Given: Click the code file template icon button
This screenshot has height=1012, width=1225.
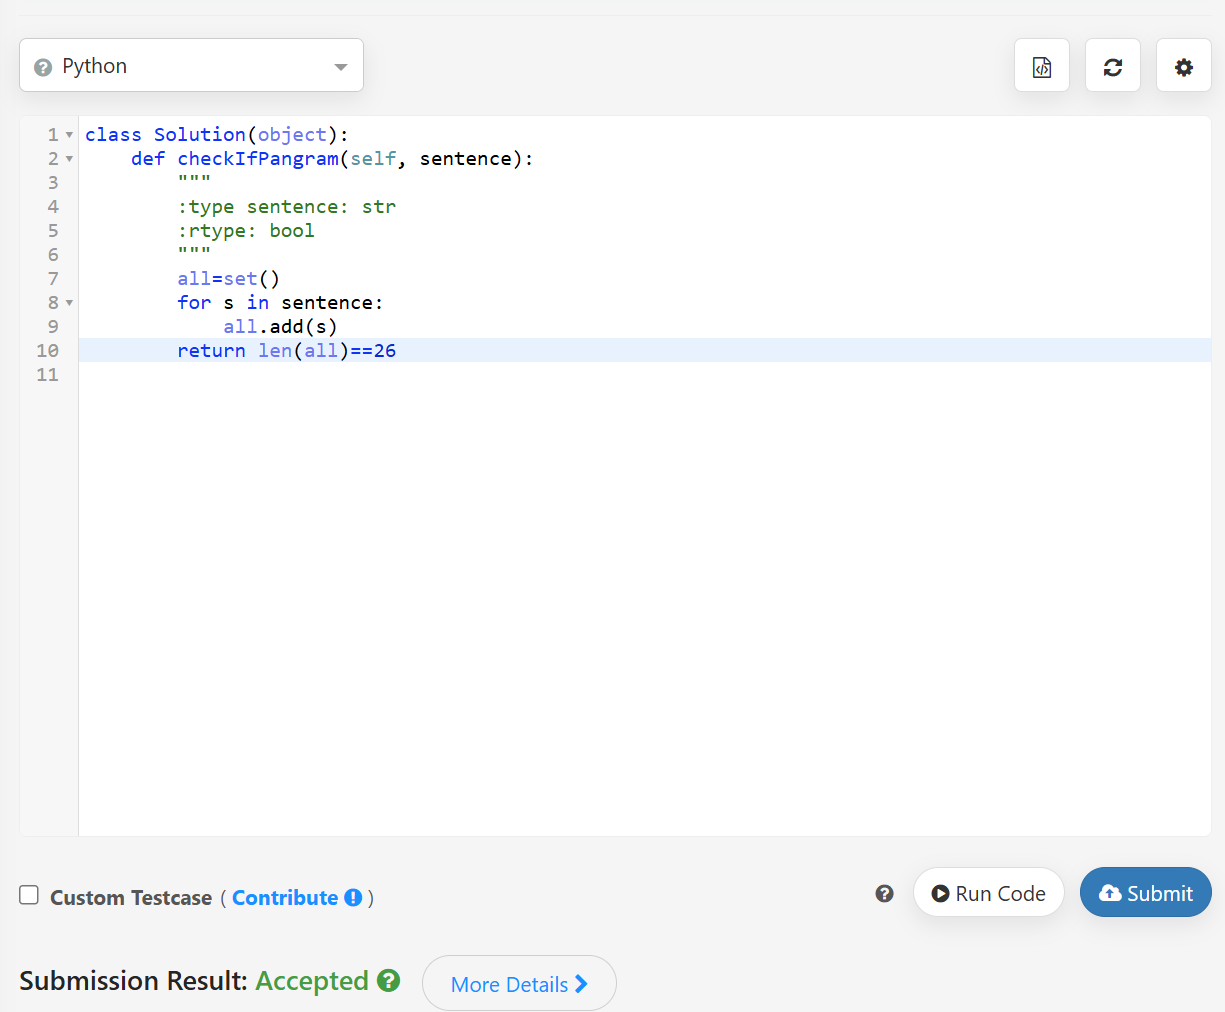Looking at the screenshot, I should [1042, 67].
